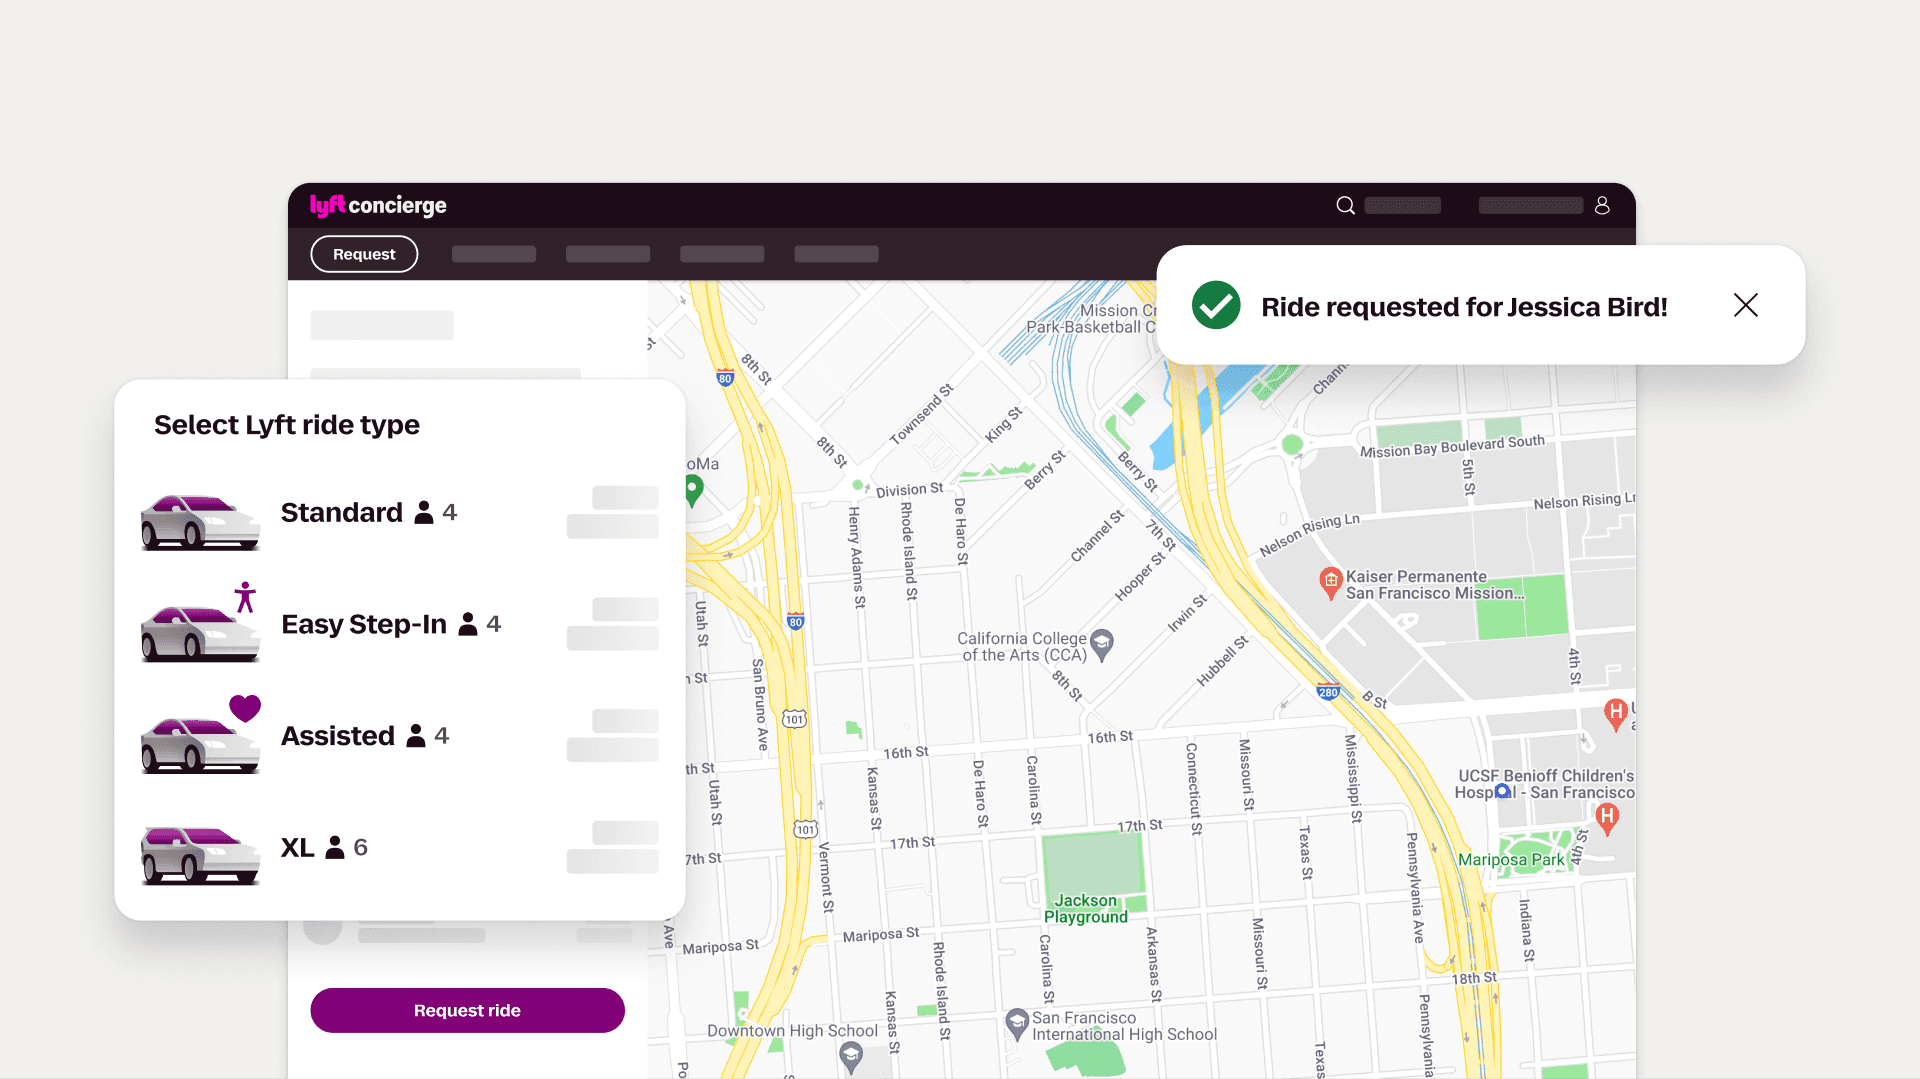Click the Jackson Playground map label

coord(1085,908)
